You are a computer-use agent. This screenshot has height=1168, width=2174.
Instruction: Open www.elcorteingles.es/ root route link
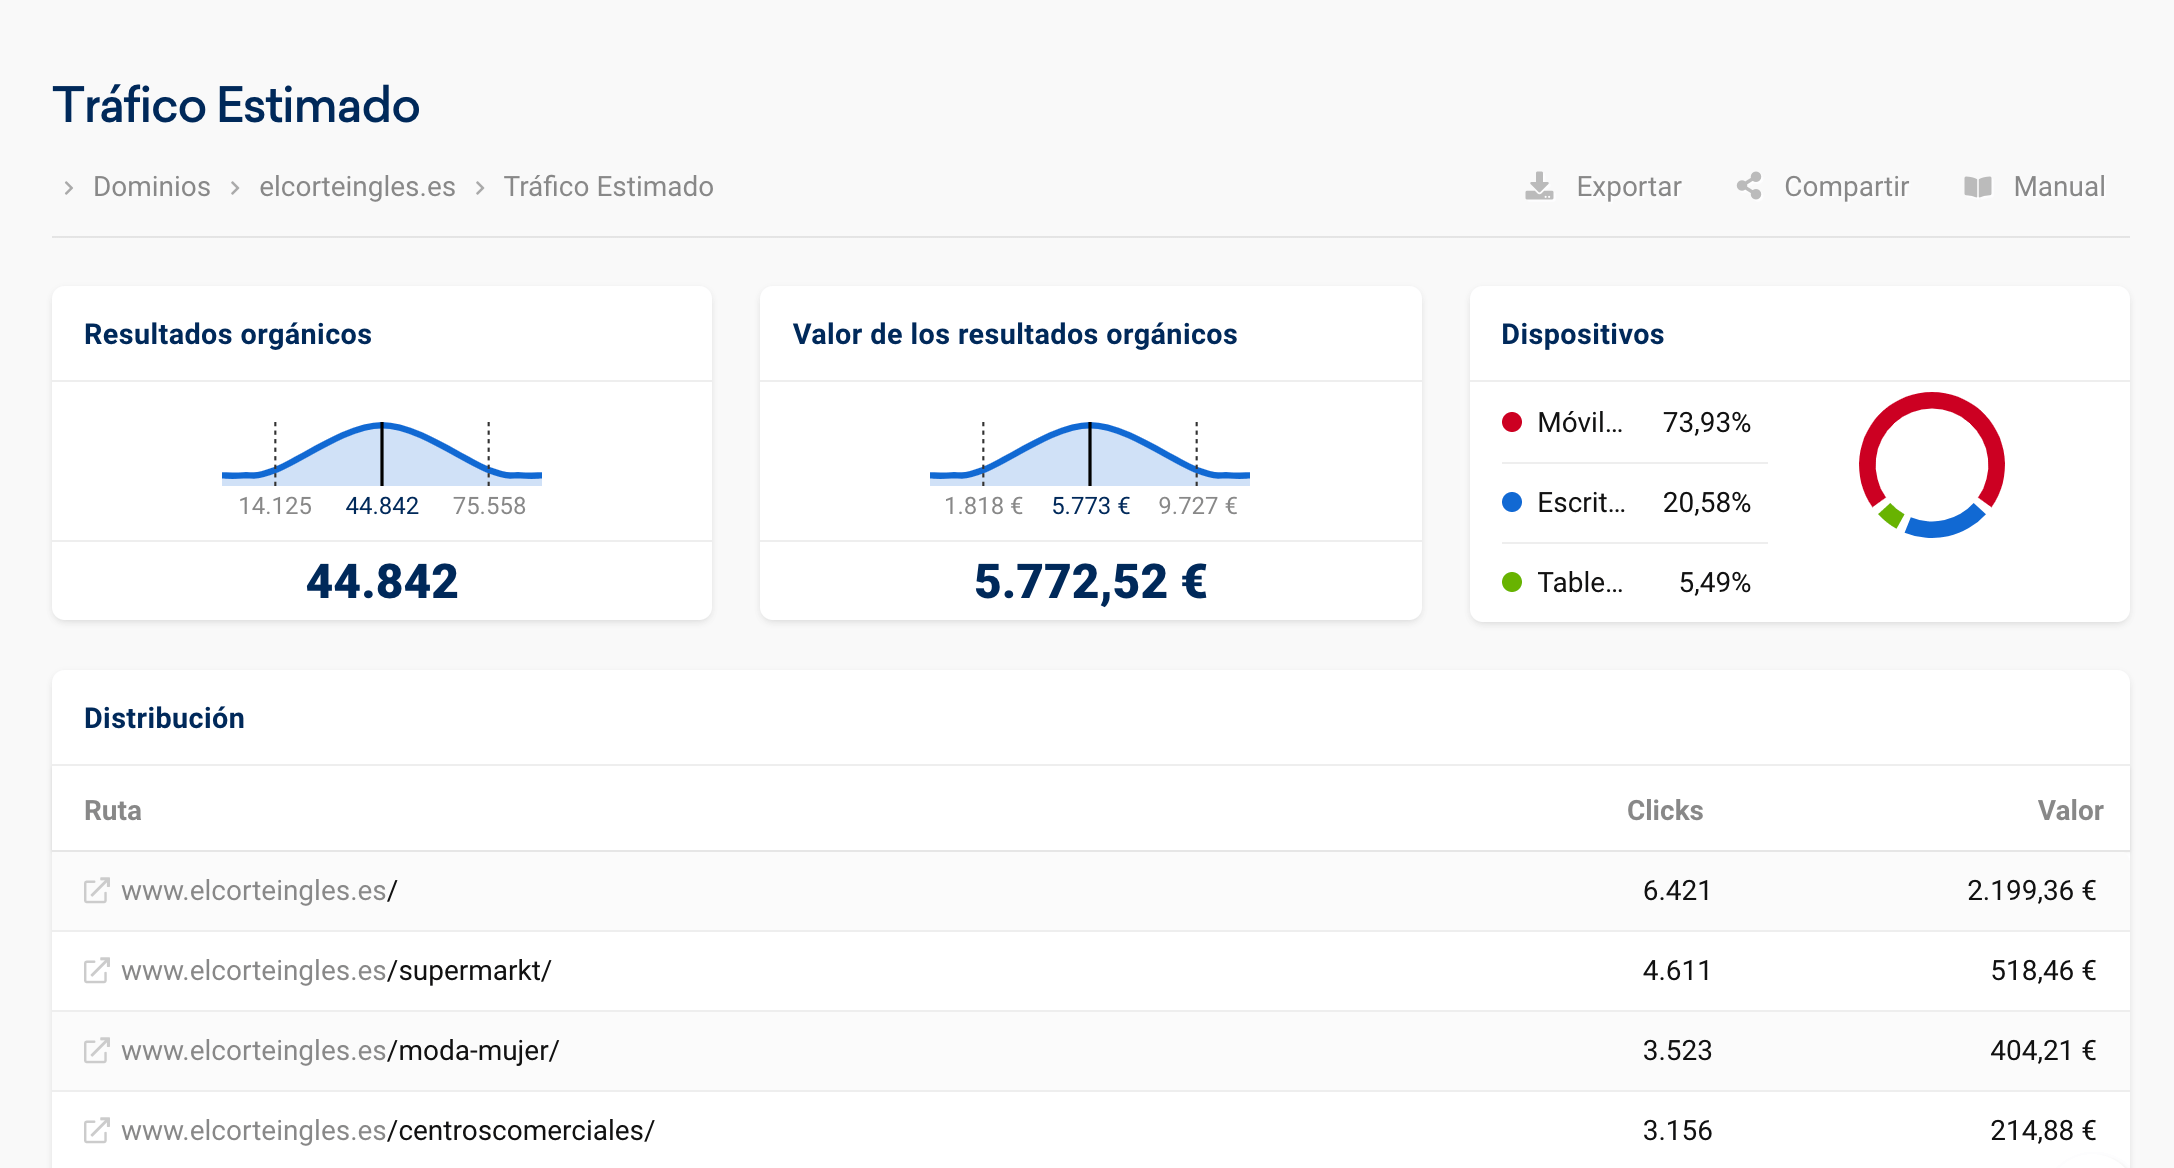point(259,891)
